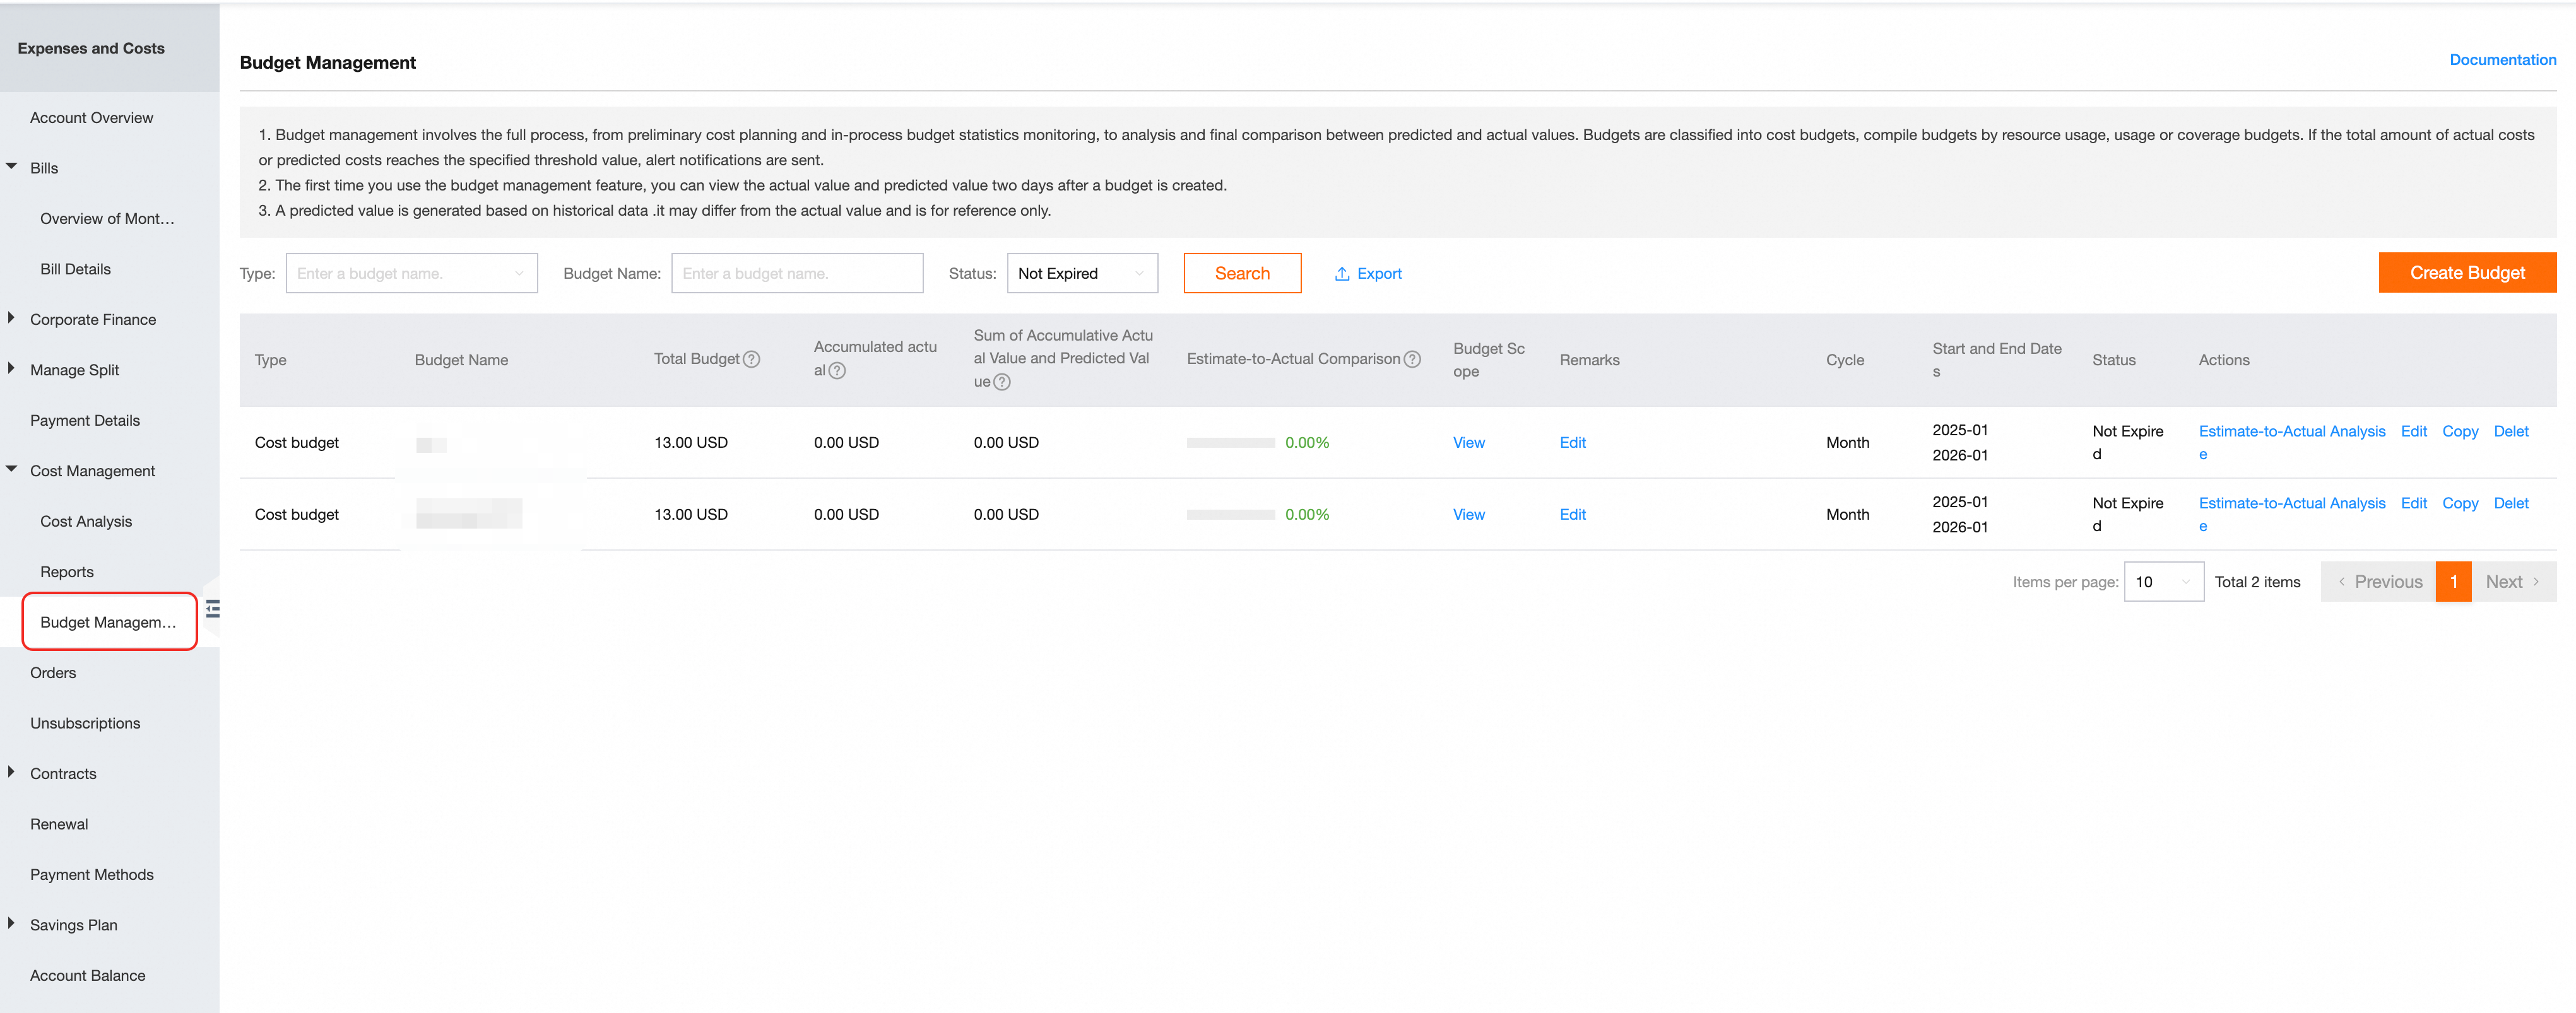Open the Status dropdown showing Not Expired

(1081, 274)
